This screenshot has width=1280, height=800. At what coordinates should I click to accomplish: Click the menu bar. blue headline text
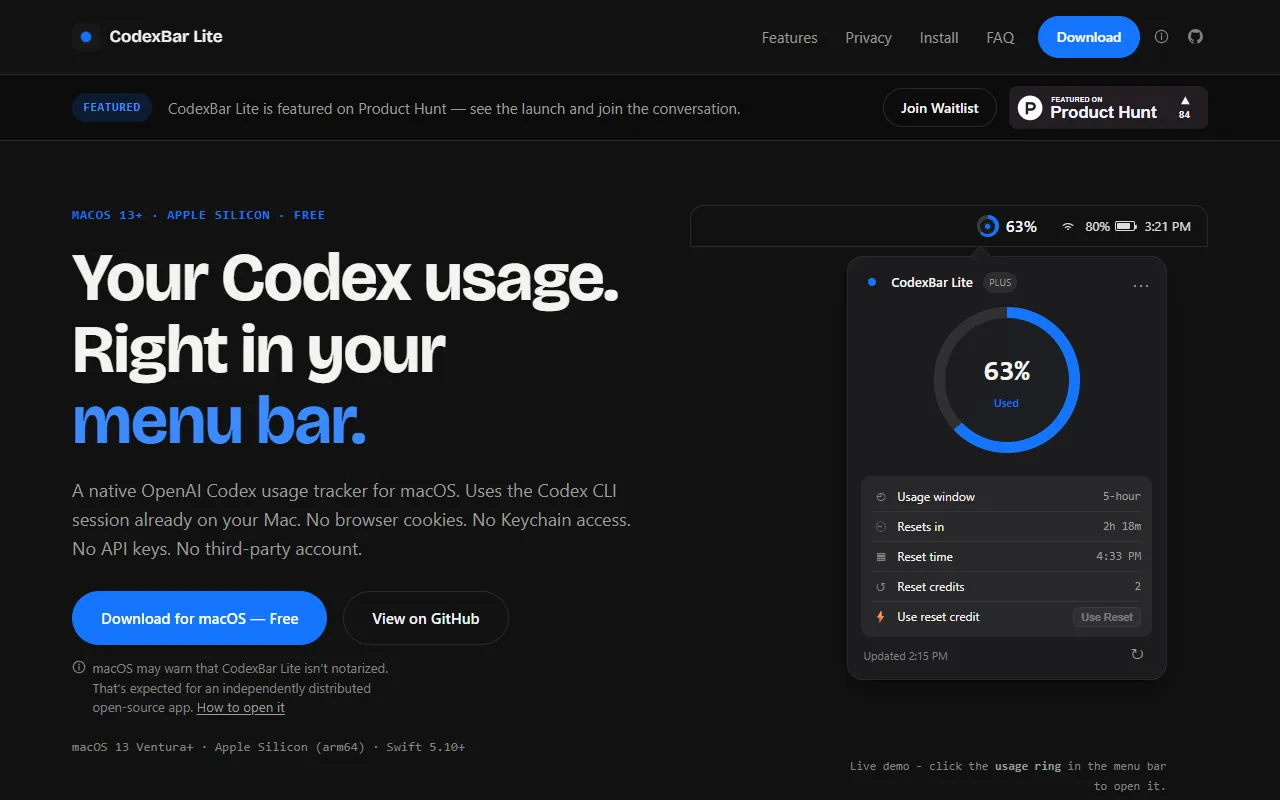219,421
